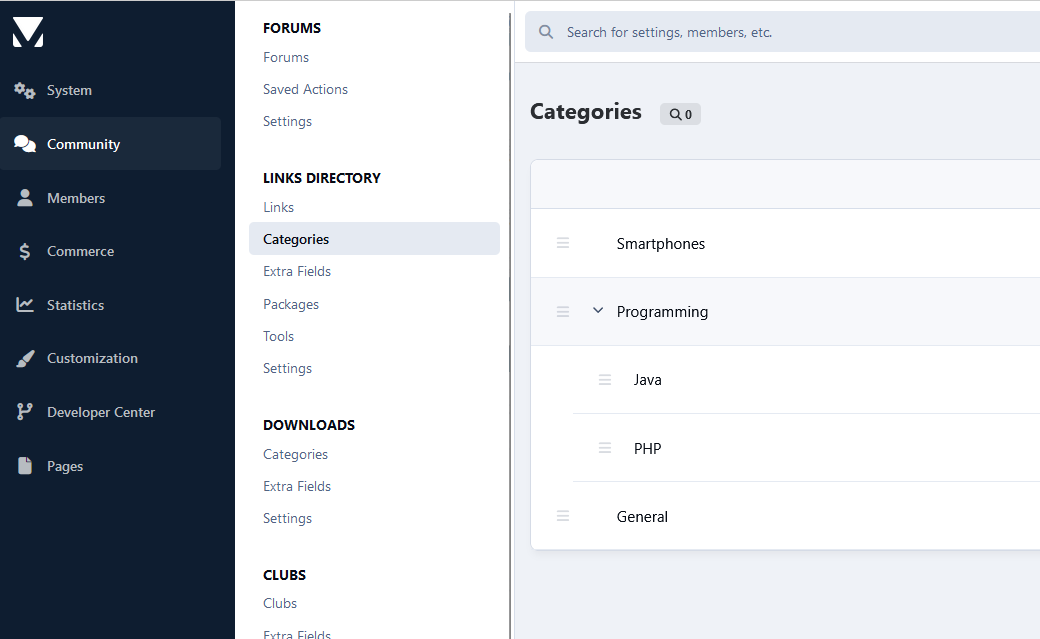Open Commerce dollar sign icon
Image resolution: width=1040 pixels, height=639 pixels.
point(25,252)
